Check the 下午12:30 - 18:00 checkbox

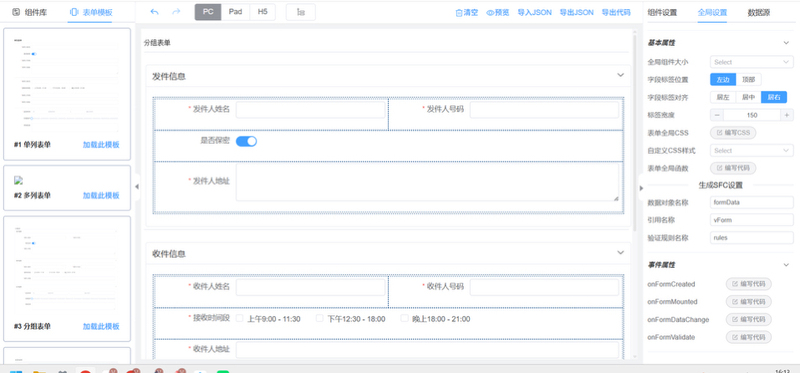click(320, 319)
